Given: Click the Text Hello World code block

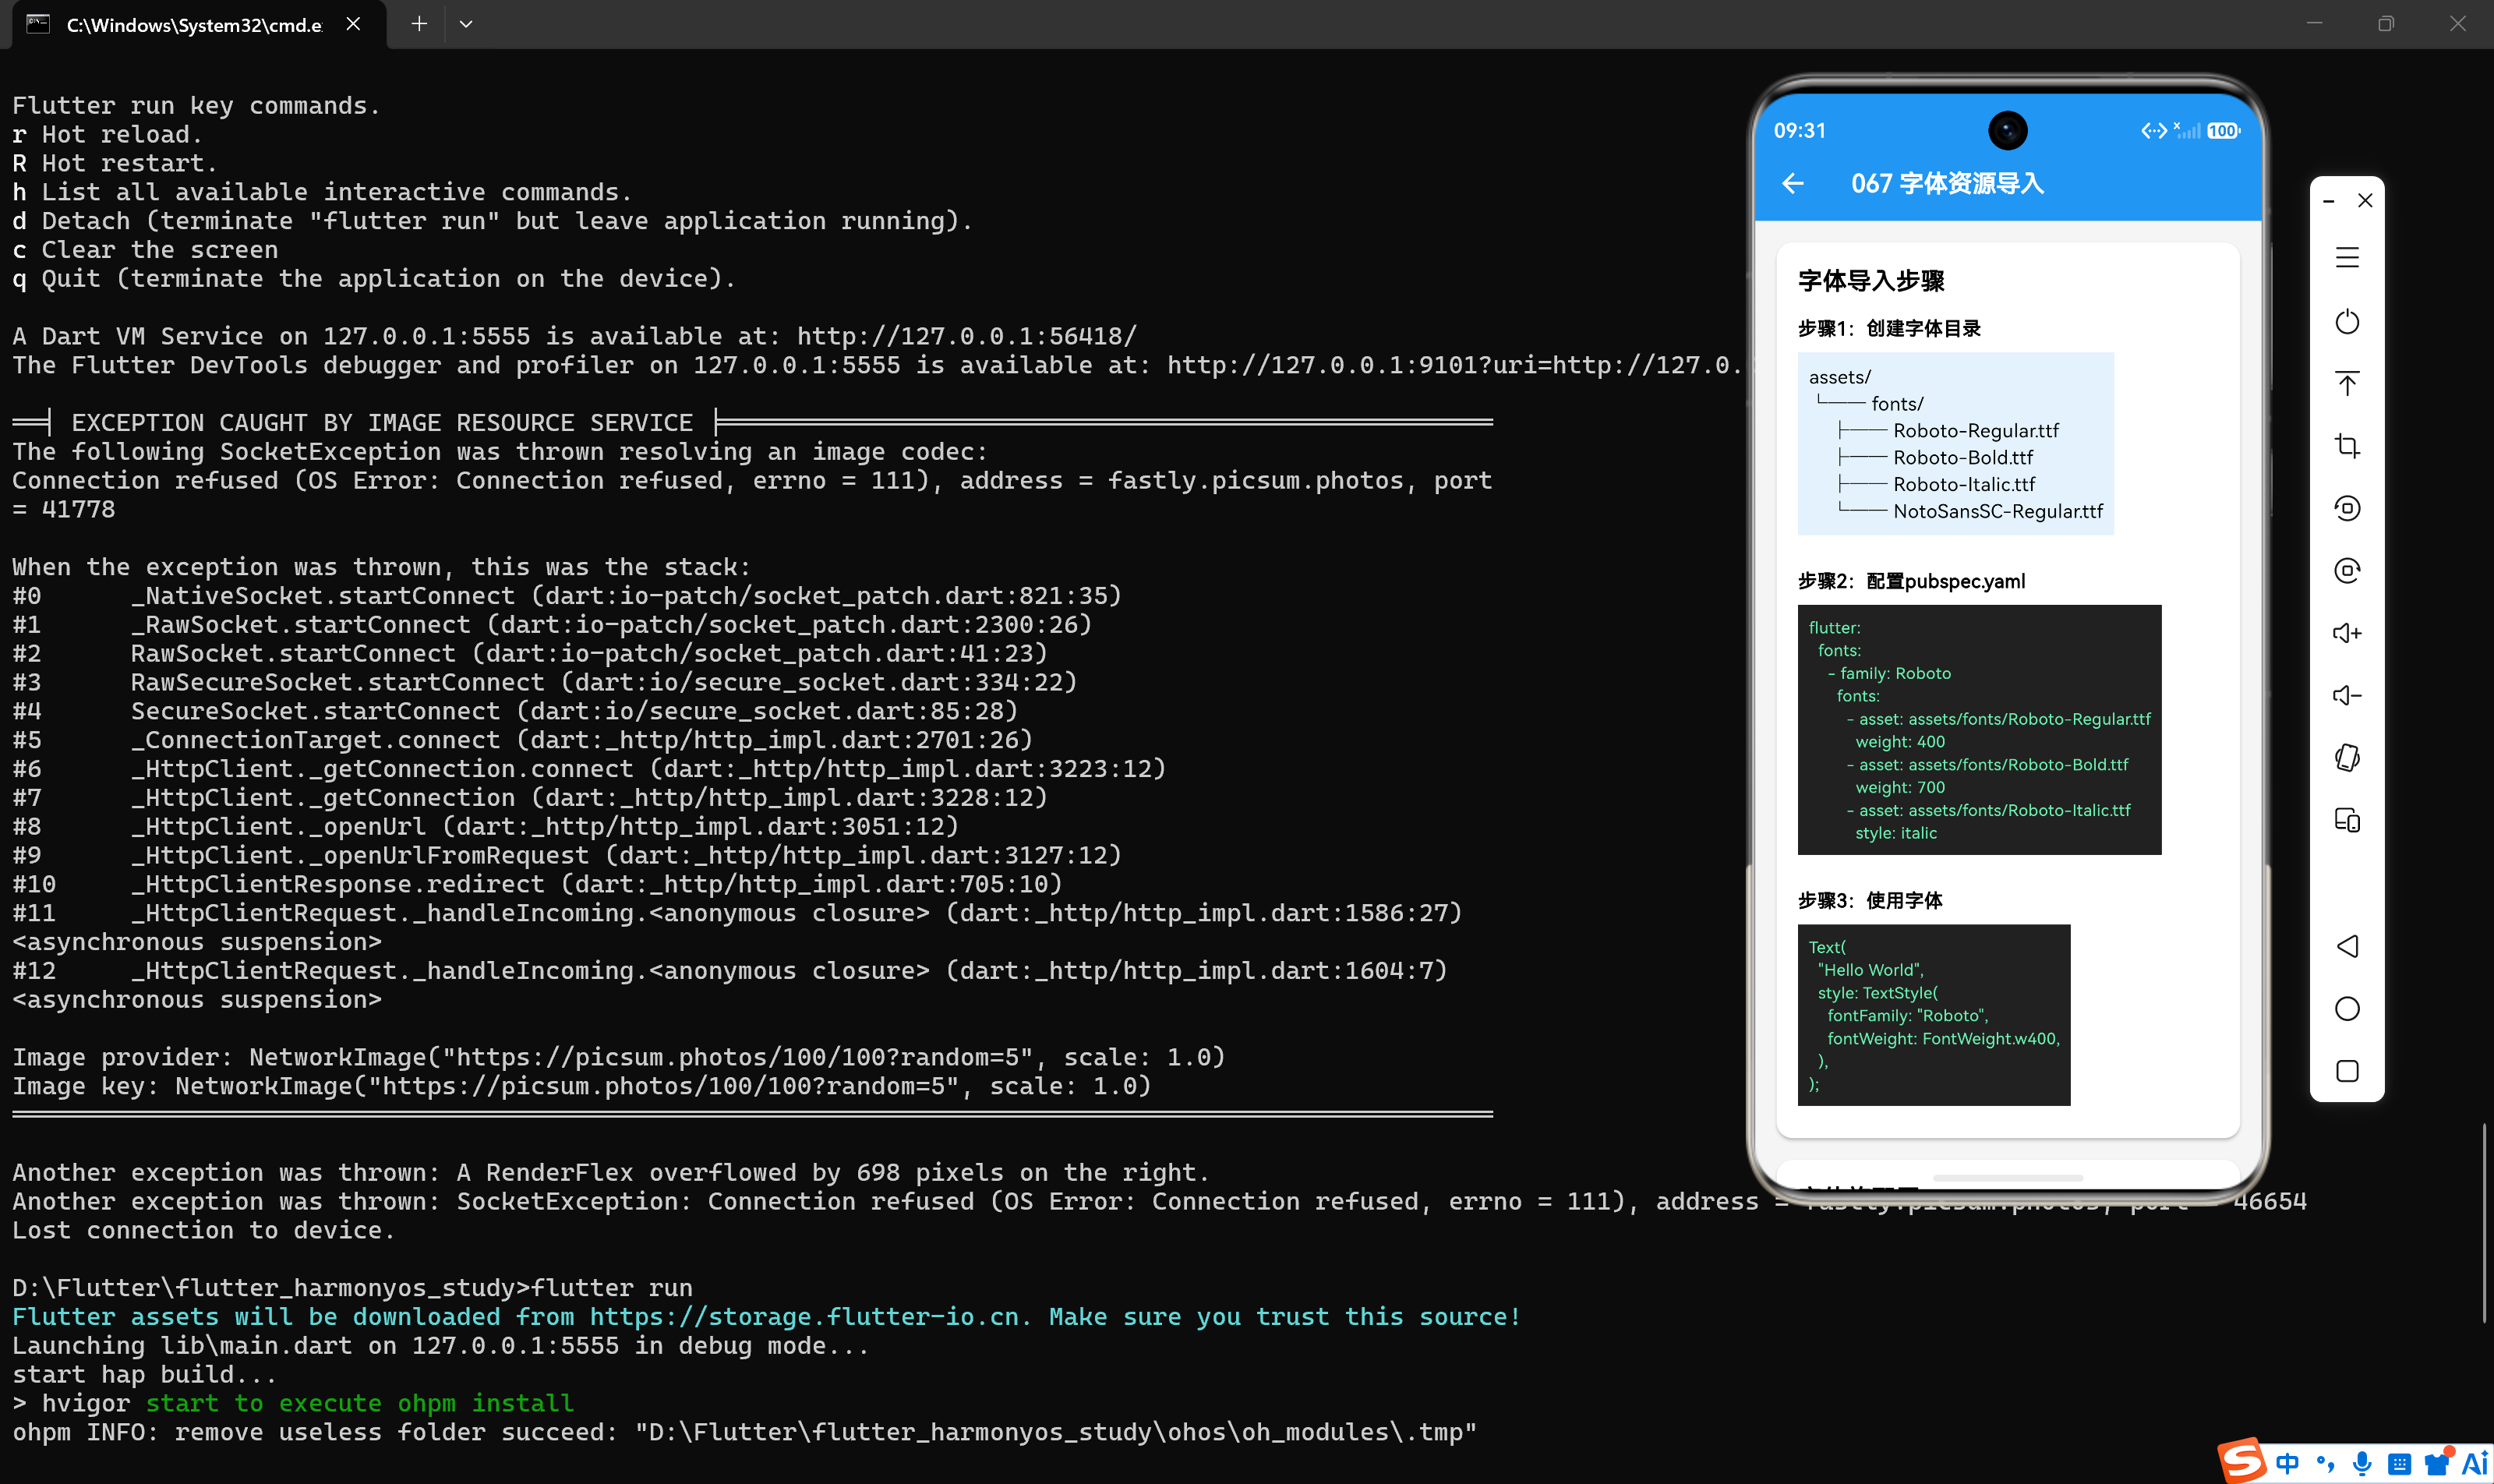Looking at the screenshot, I should pyautogui.click(x=1933, y=1015).
